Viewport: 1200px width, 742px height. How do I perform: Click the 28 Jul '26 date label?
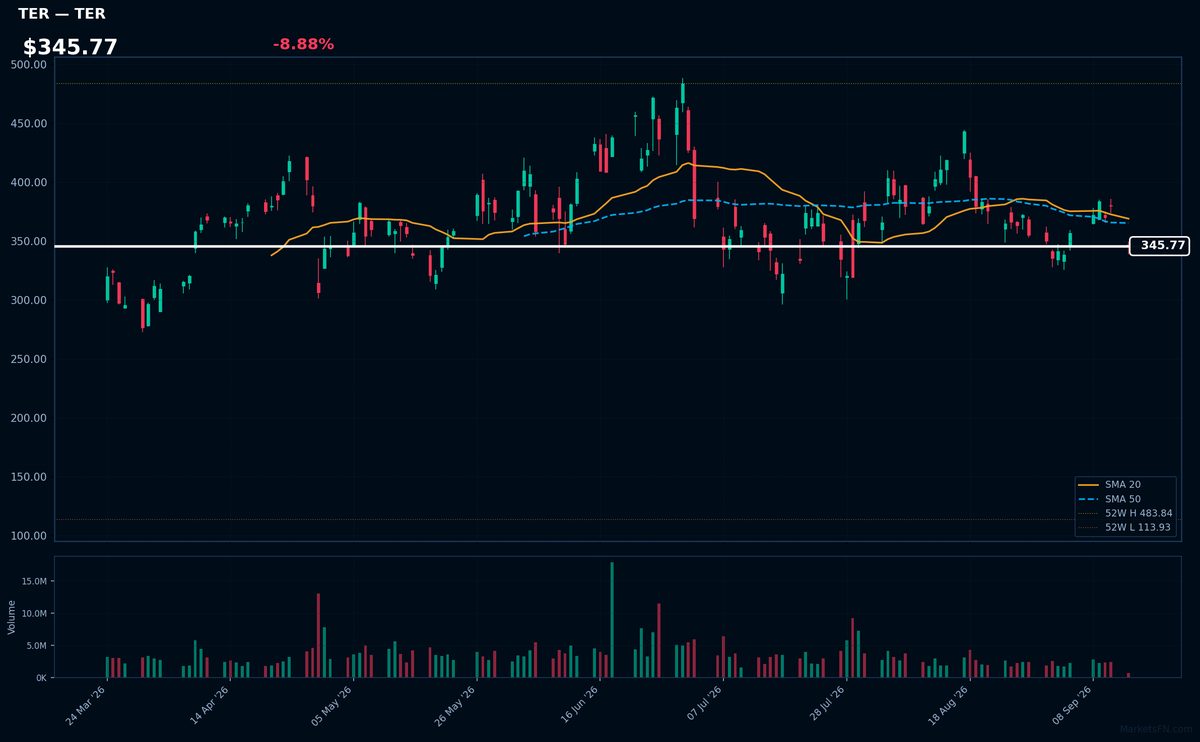pos(825,706)
